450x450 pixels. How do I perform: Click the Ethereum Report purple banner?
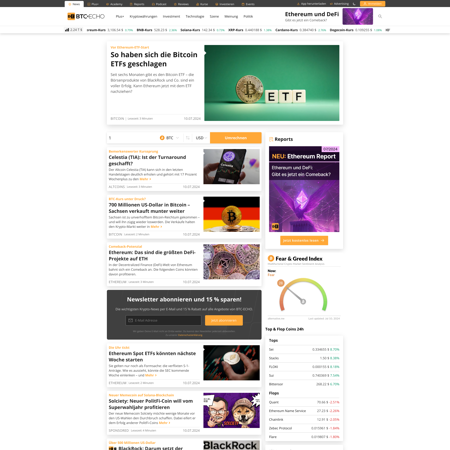304,189
